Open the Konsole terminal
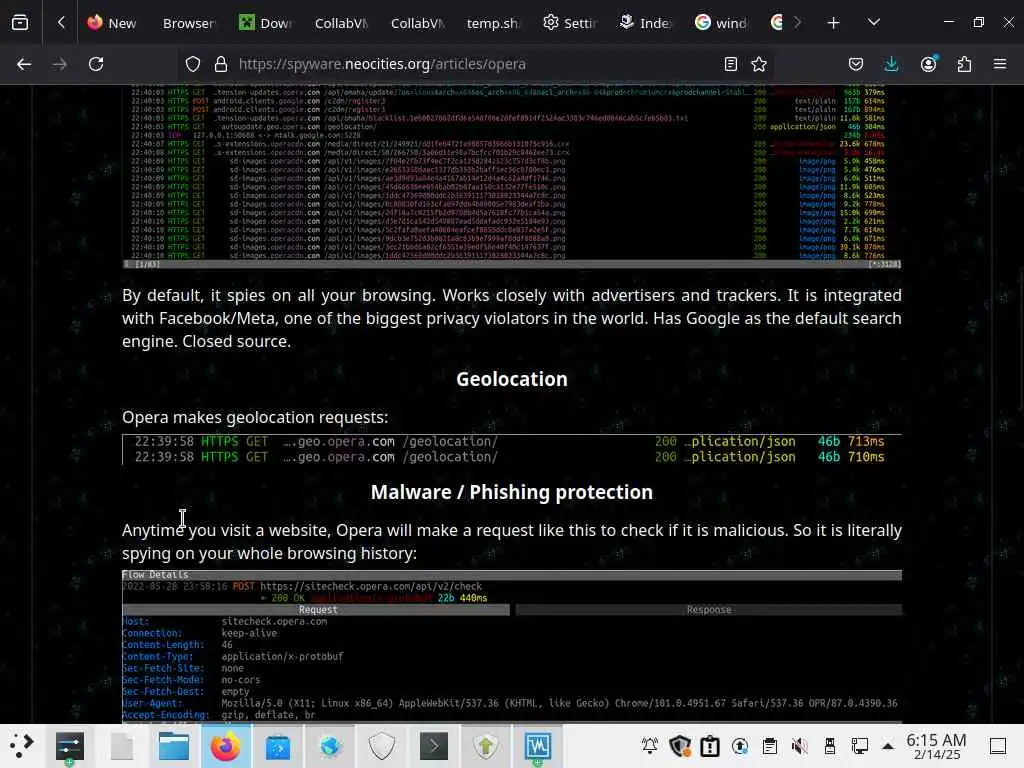This screenshot has height=768, width=1024. (434, 746)
